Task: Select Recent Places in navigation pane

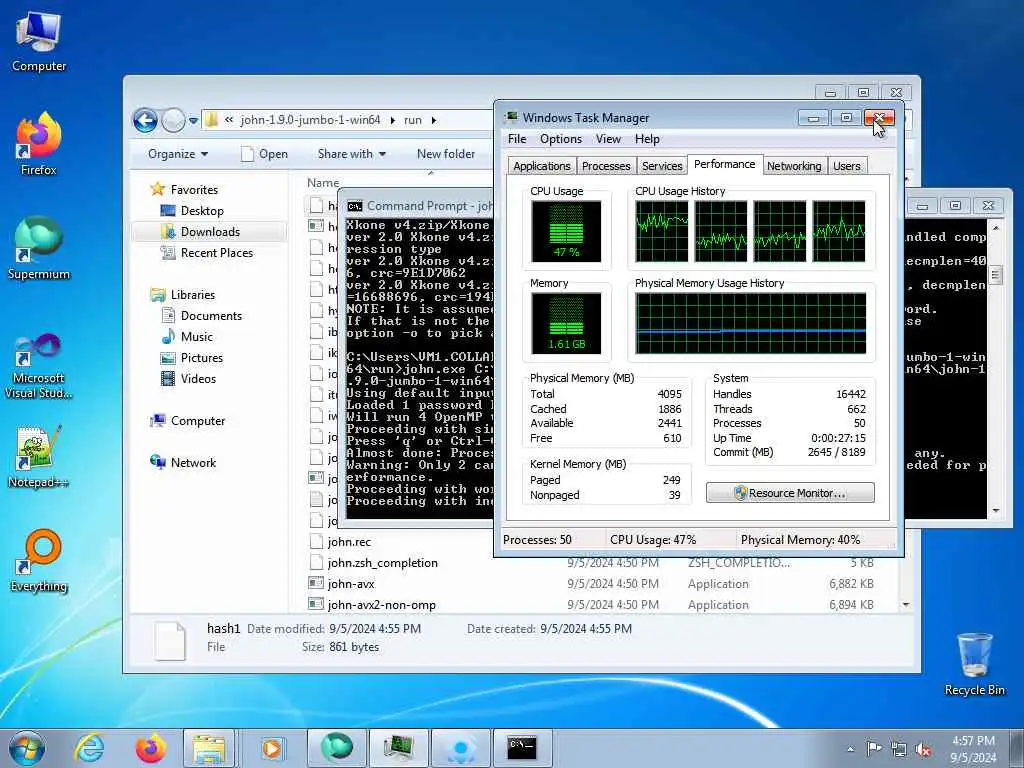Action: (216, 253)
